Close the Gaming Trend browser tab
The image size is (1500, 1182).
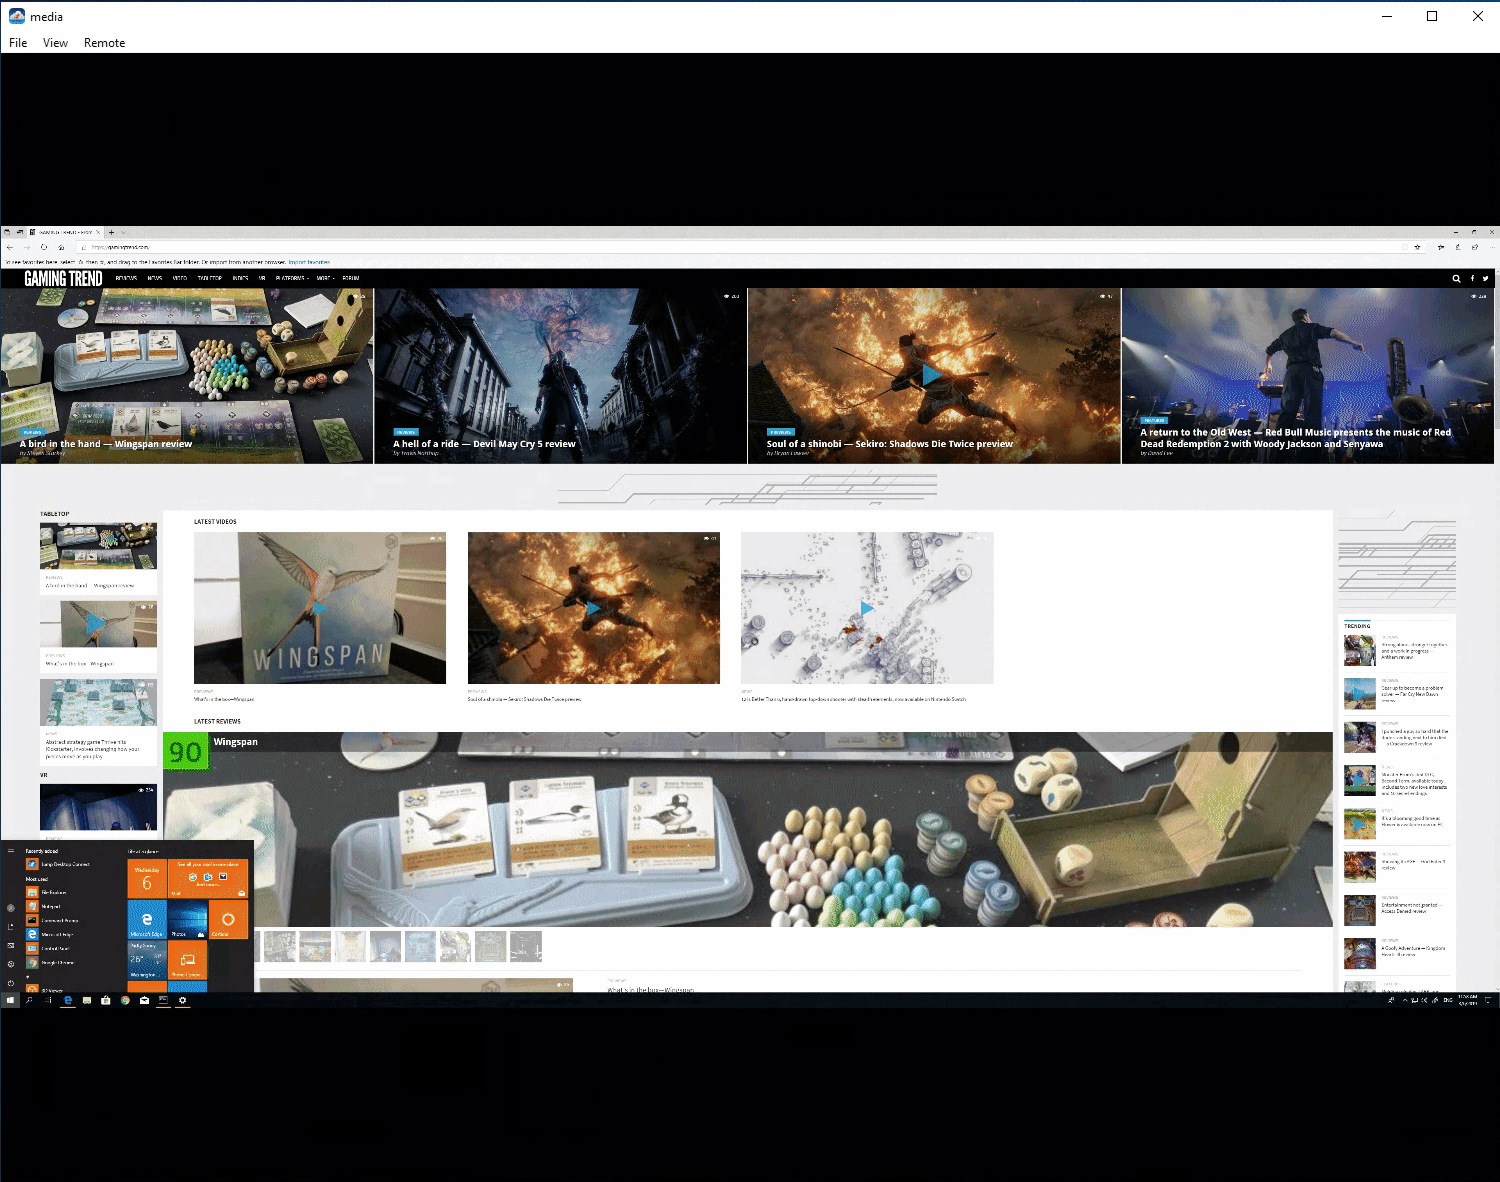click(x=98, y=232)
